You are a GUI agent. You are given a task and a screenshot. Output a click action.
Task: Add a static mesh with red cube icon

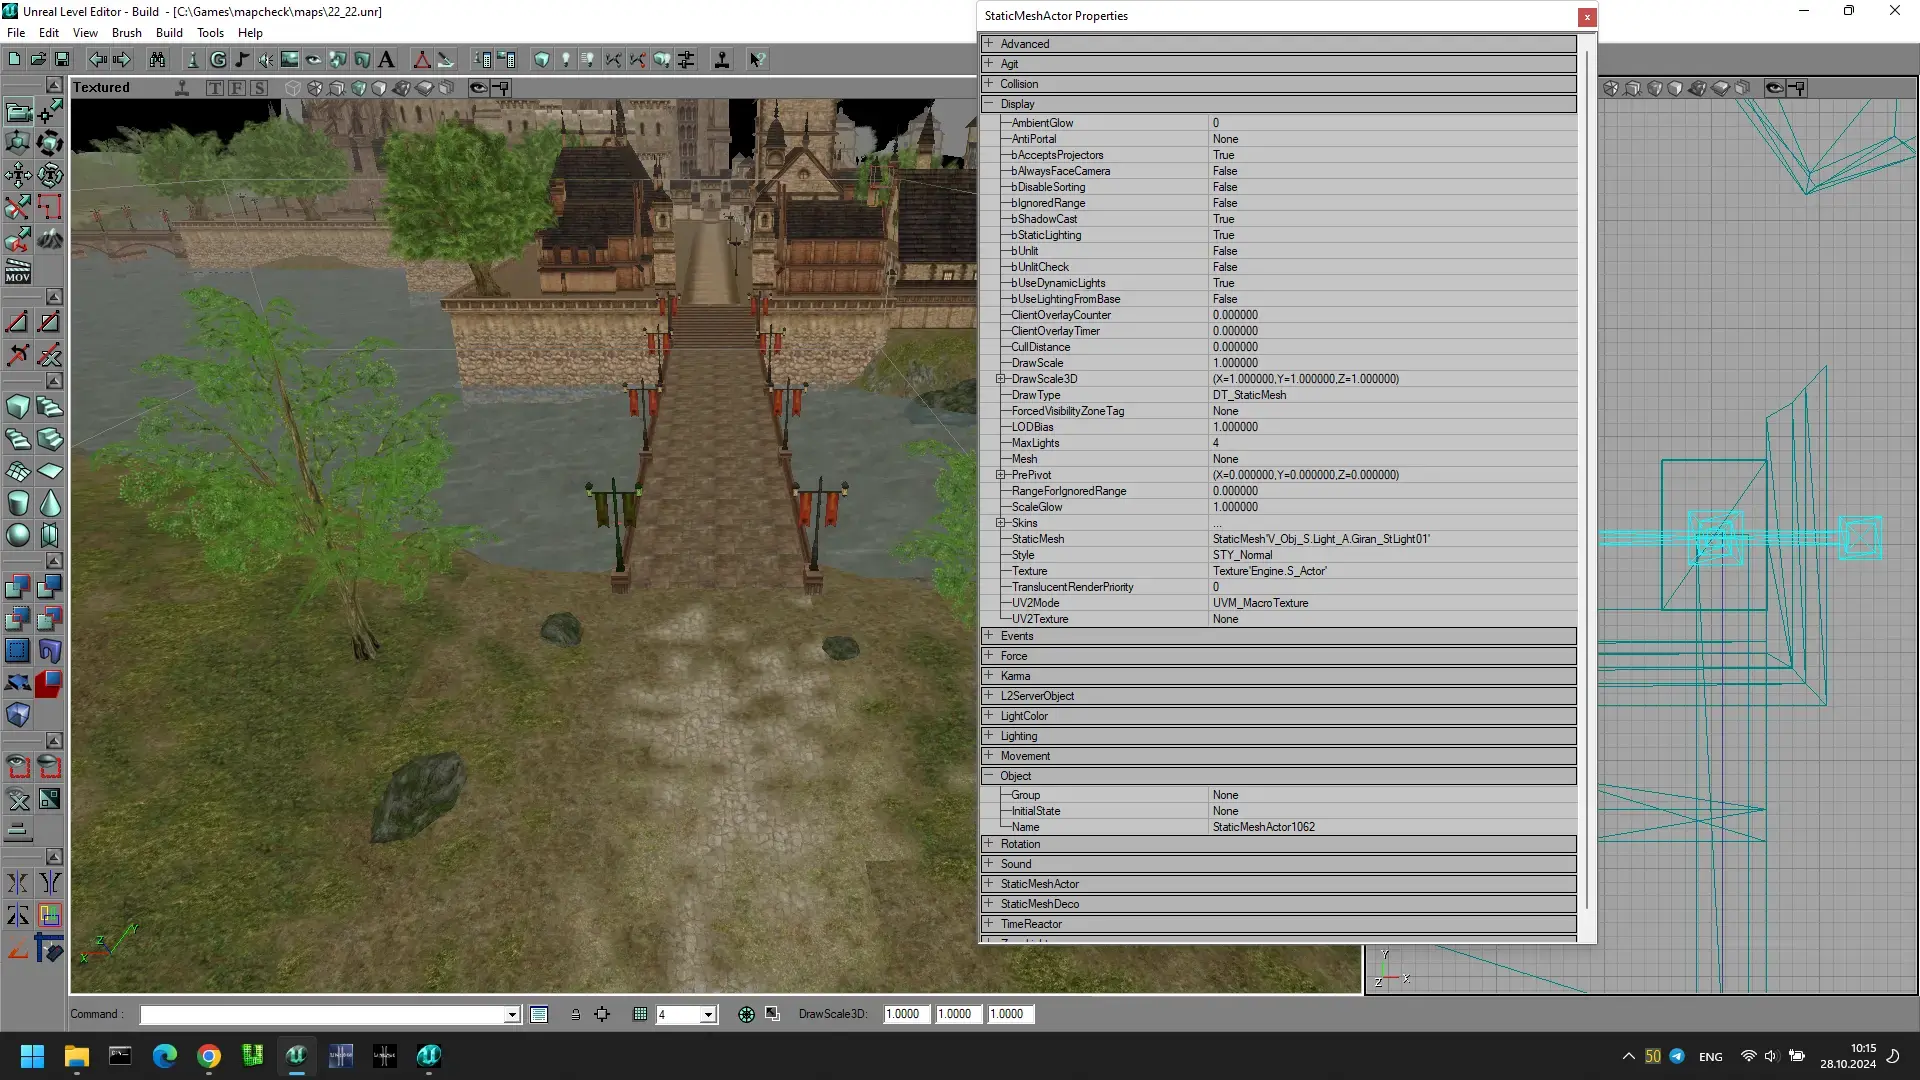pos(49,683)
